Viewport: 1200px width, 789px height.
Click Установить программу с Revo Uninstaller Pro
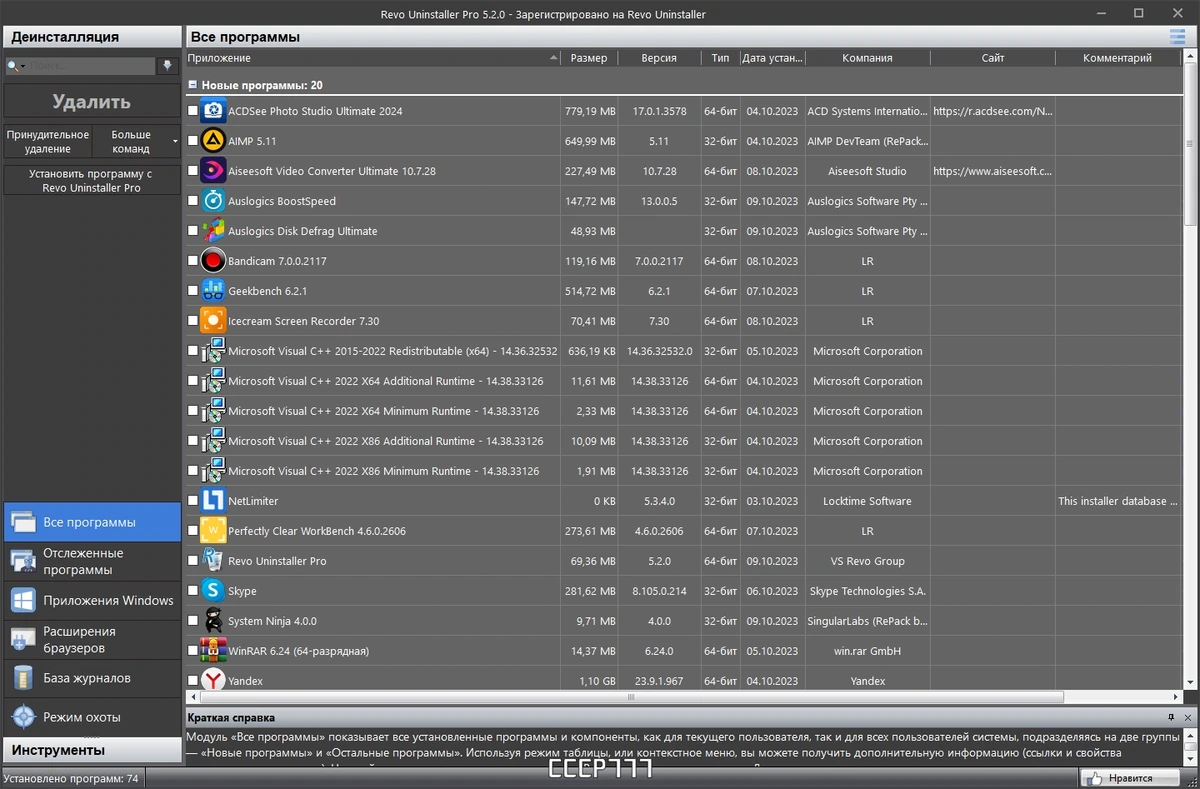pyautogui.click(x=92, y=181)
